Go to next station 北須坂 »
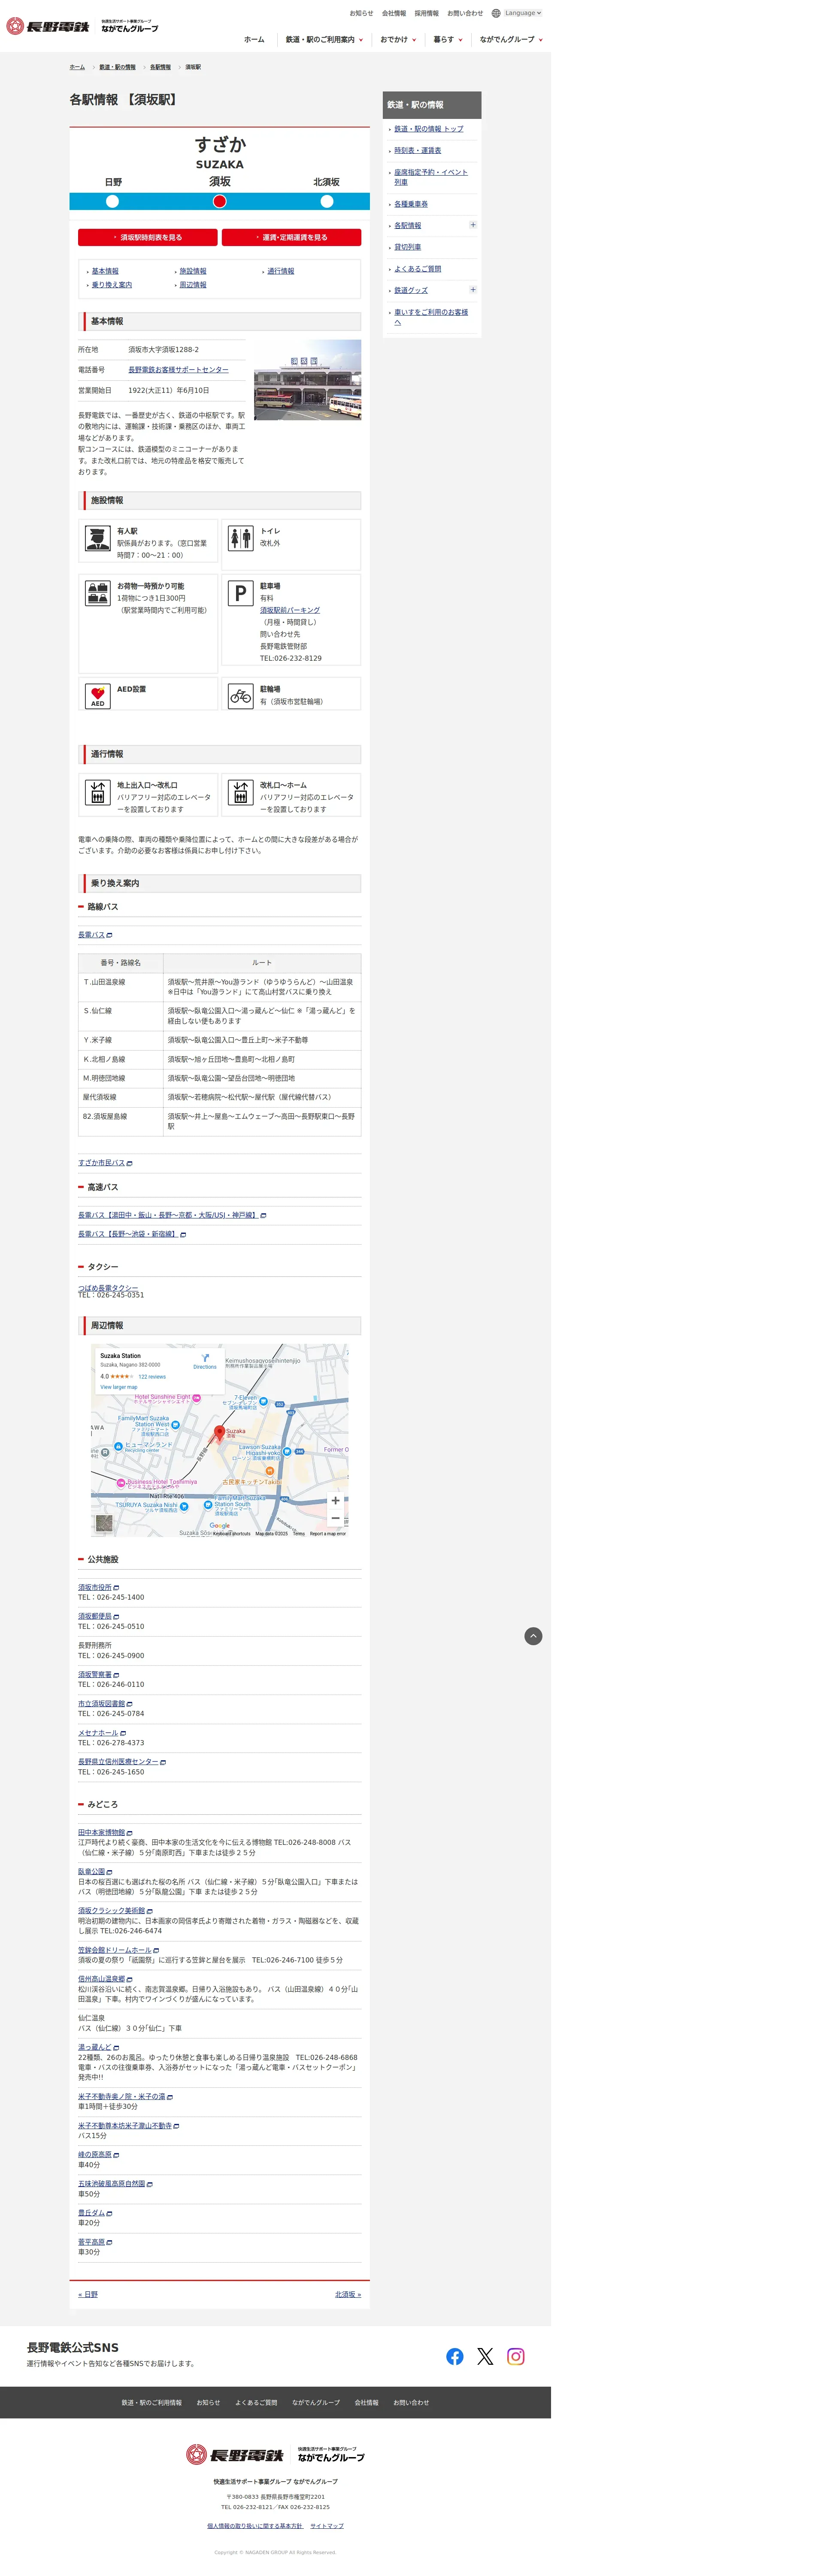The height and width of the screenshot is (2576, 824). tap(348, 2294)
